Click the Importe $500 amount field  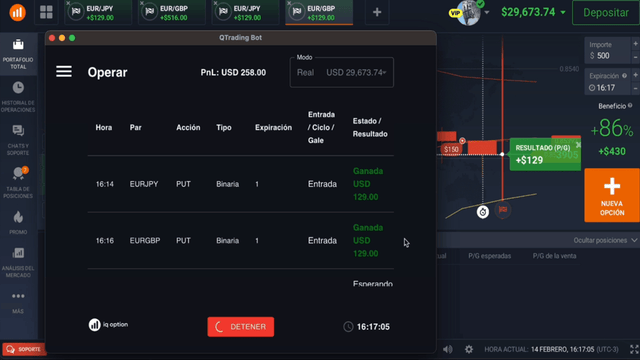pyautogui.click(x=608, y=51)
